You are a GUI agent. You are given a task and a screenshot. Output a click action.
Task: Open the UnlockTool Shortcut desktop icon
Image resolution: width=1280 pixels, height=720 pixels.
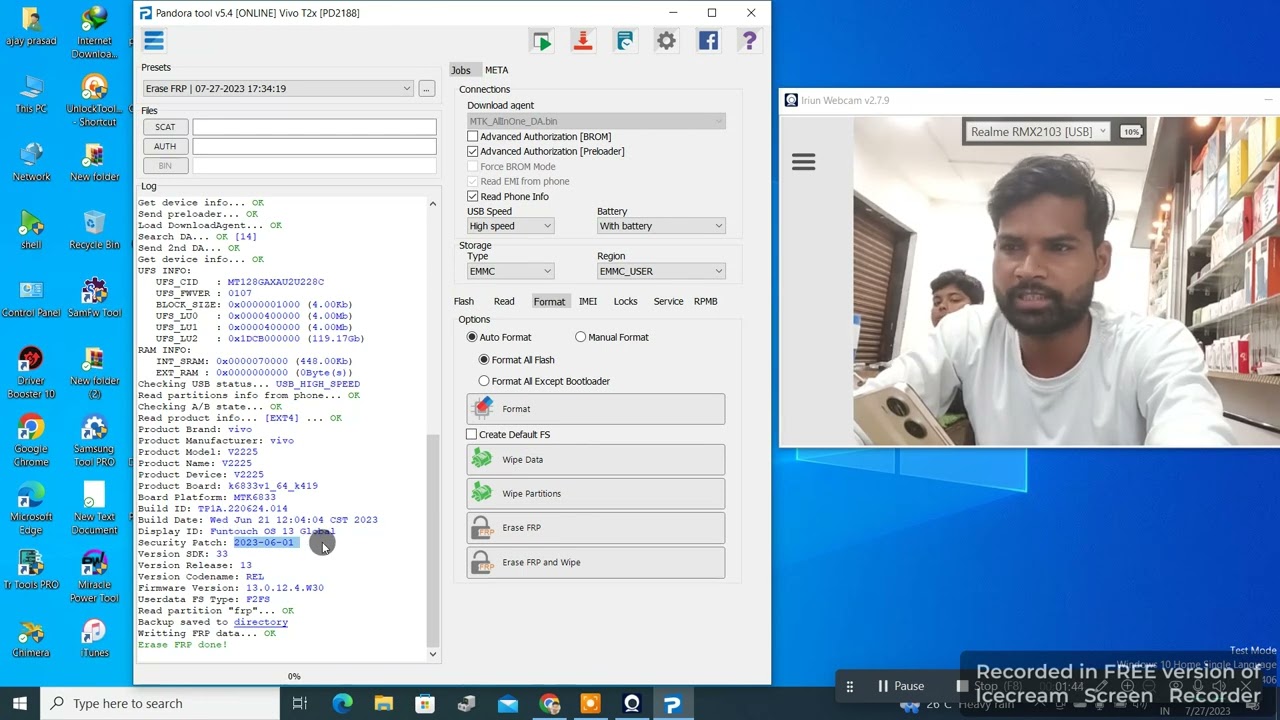pos(94,100)
